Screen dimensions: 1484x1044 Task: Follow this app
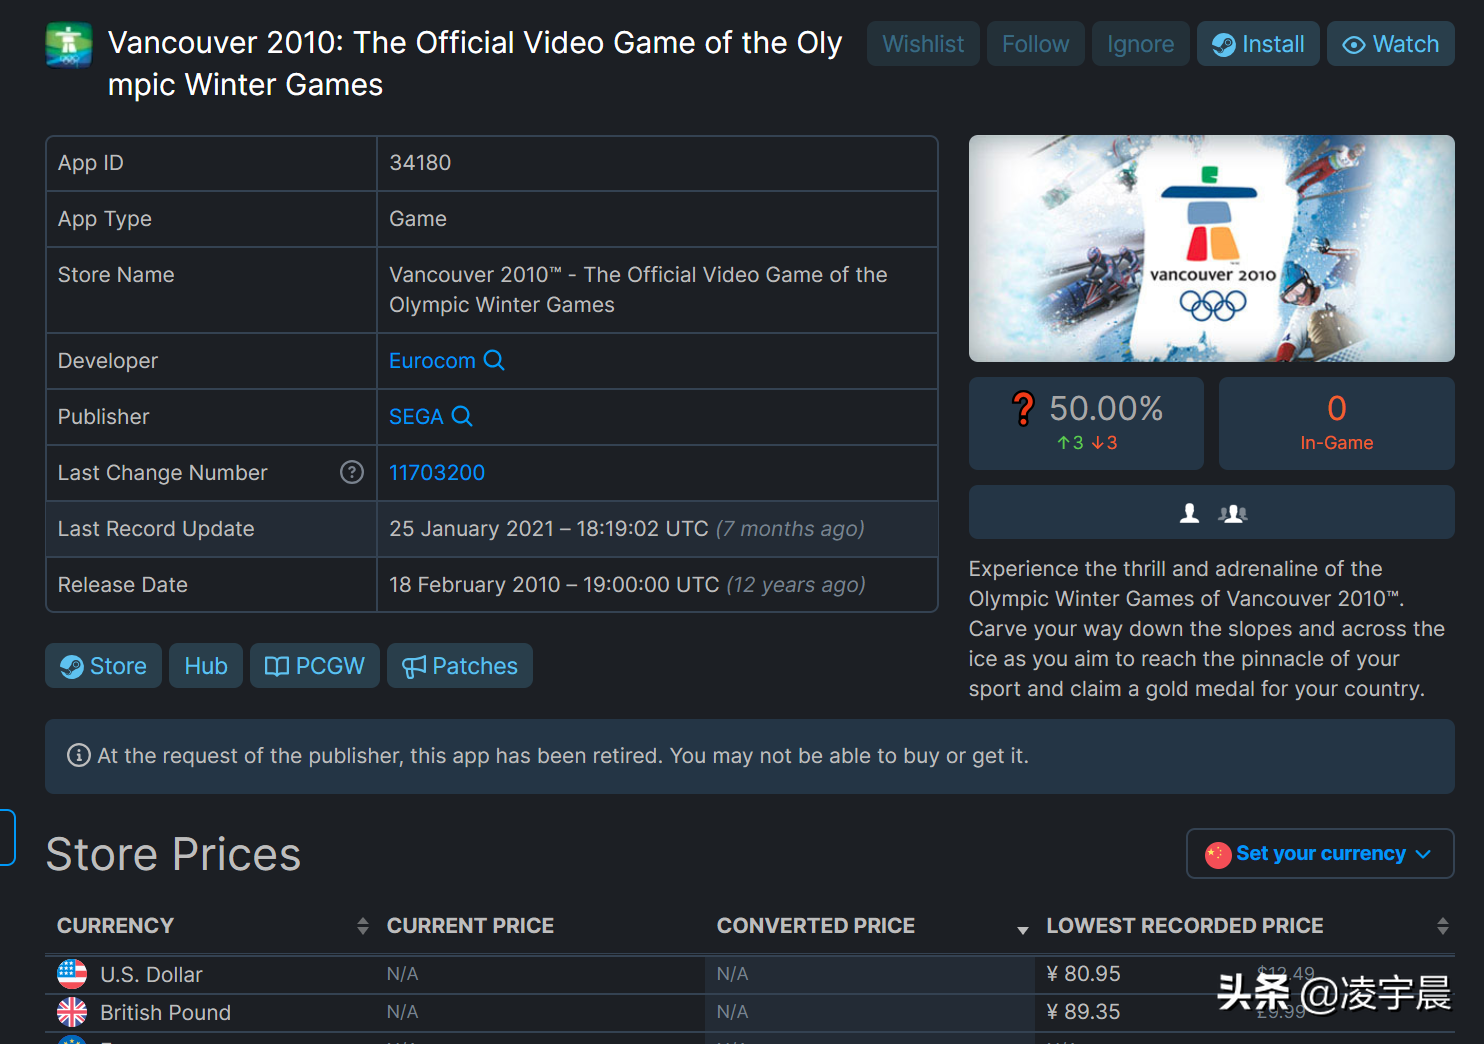1035,44
